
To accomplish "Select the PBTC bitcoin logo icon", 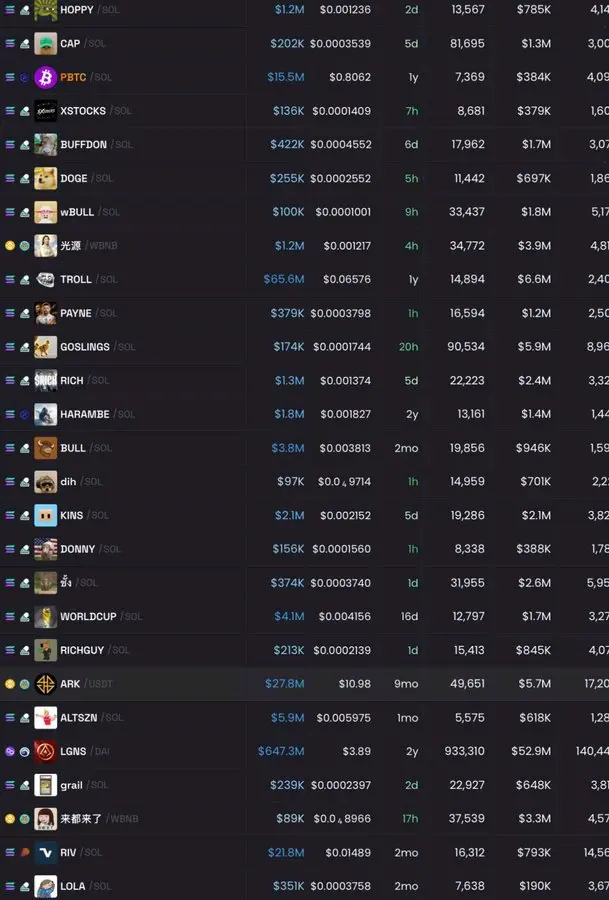I will click(45, 77).
